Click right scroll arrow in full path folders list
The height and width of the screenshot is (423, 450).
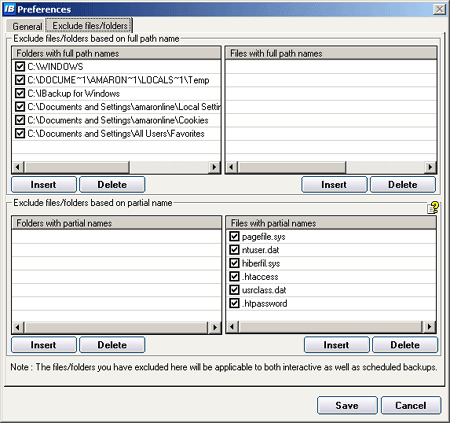click(x=214, y=167)
